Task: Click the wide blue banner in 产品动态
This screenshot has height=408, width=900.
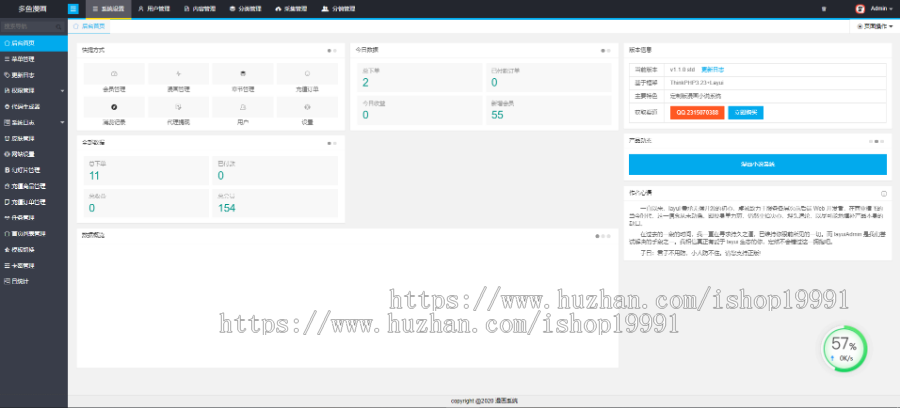Action: coord(758,164)
